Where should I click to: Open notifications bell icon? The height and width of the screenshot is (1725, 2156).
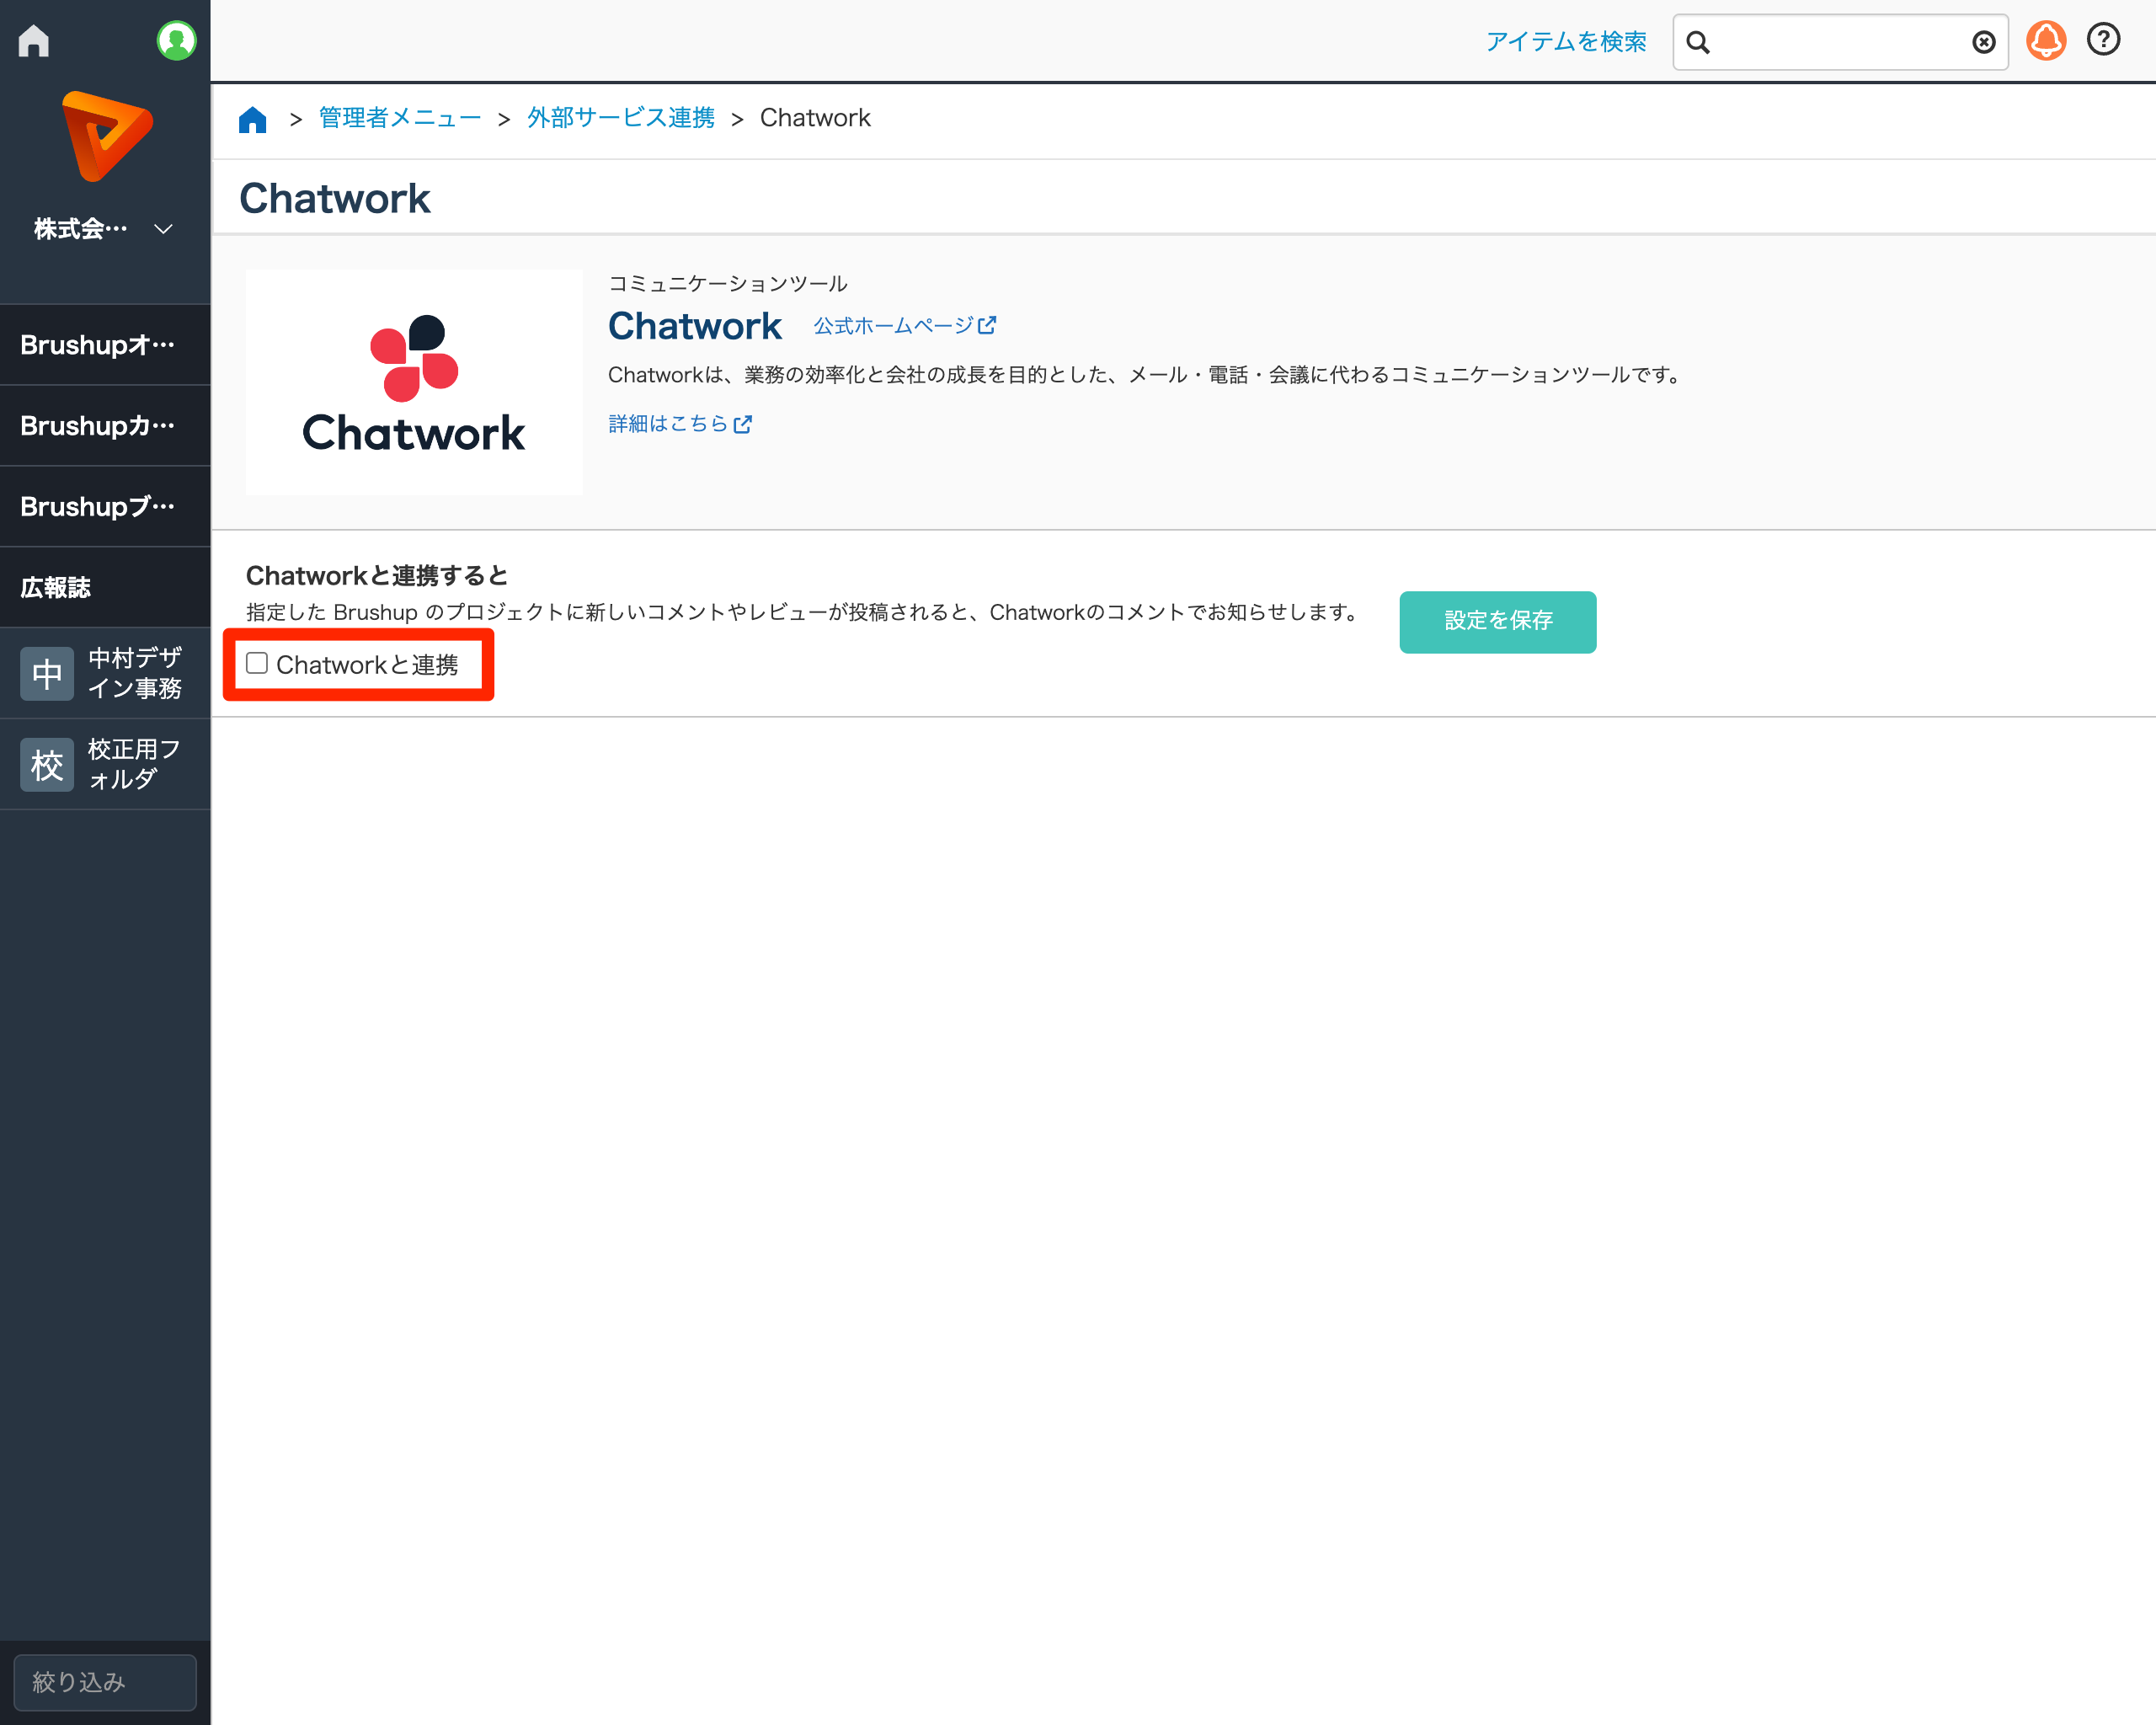pos(2046,41)
